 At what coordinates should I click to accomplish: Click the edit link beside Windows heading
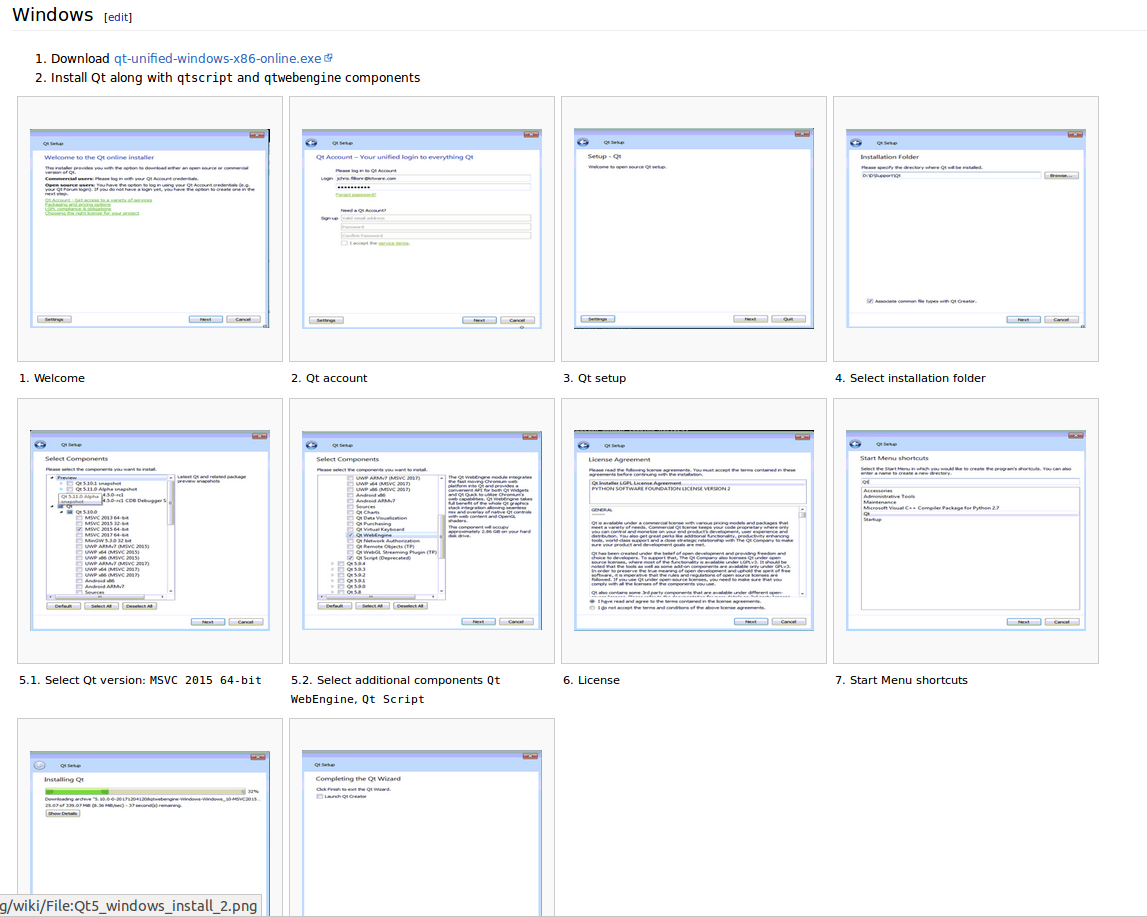[118, 17]
